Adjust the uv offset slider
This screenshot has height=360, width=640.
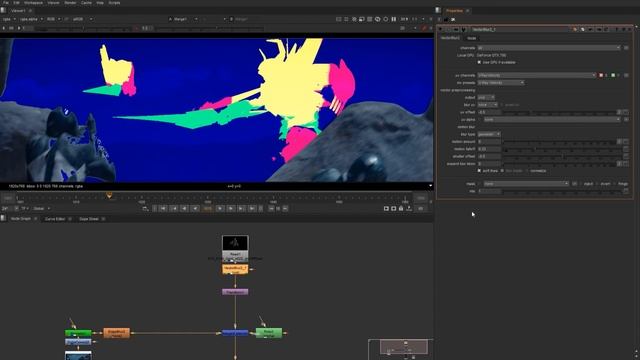click(x=559, y=112)
